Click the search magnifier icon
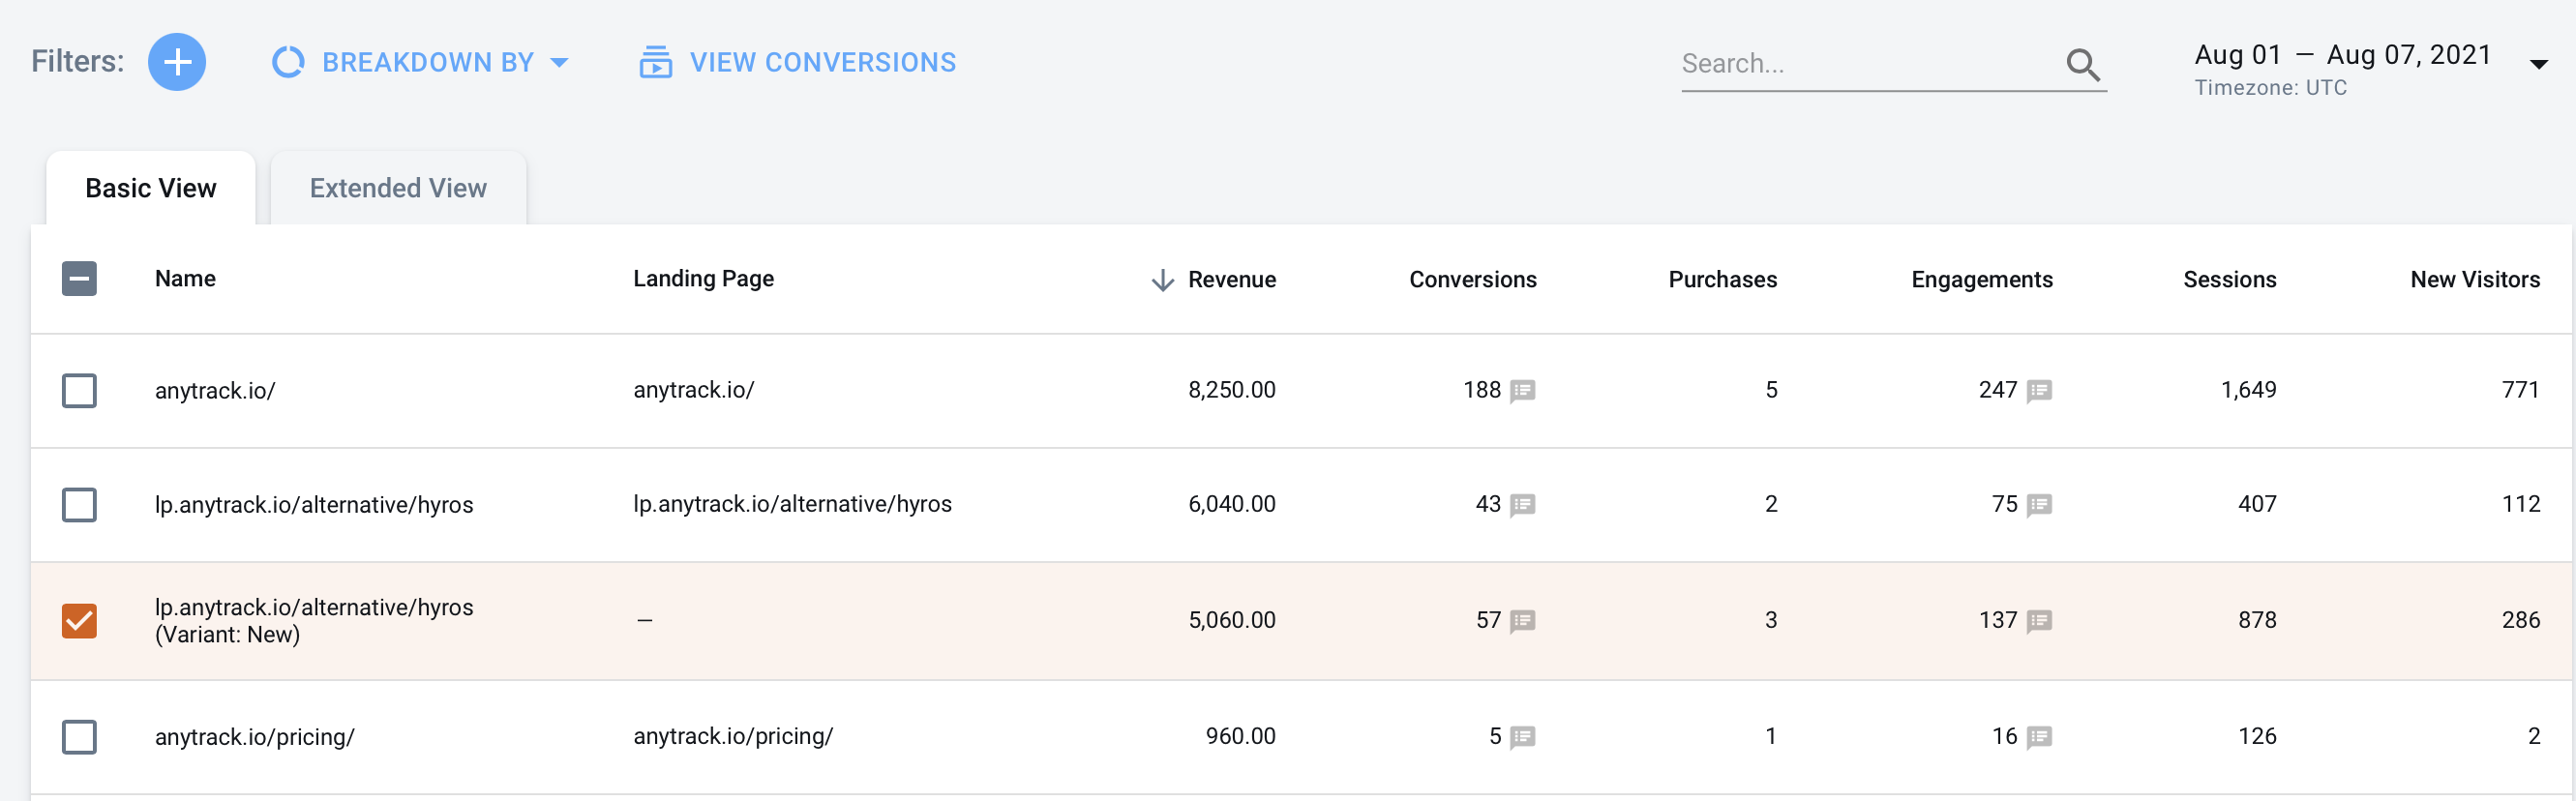This screenshot has width=2576, height=801. (x=2082, y=64)
